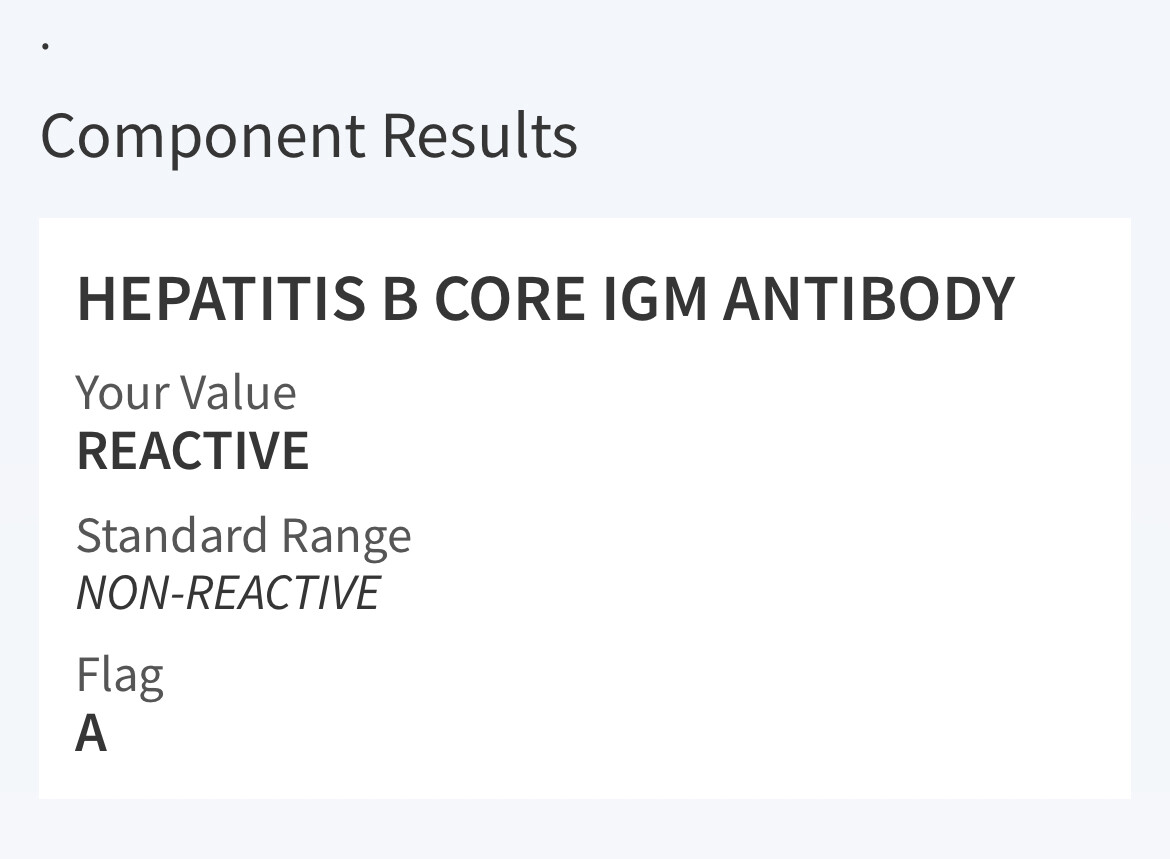
Task: Click the word Component in the heading
Action: 203,139
